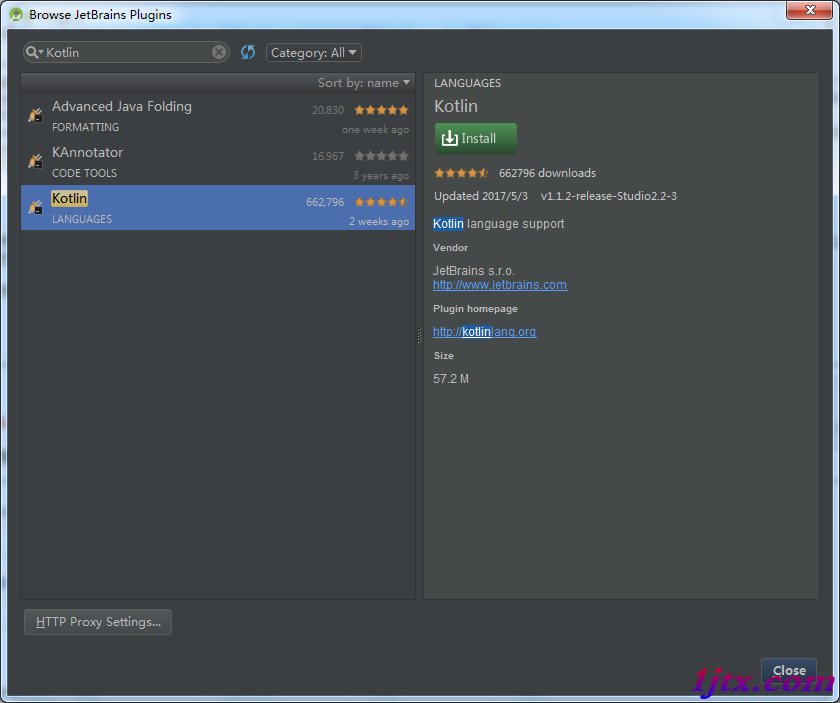This screenshot has width=840, height=703.
Task: Install the Kotlin plugin
Action: 476,138
